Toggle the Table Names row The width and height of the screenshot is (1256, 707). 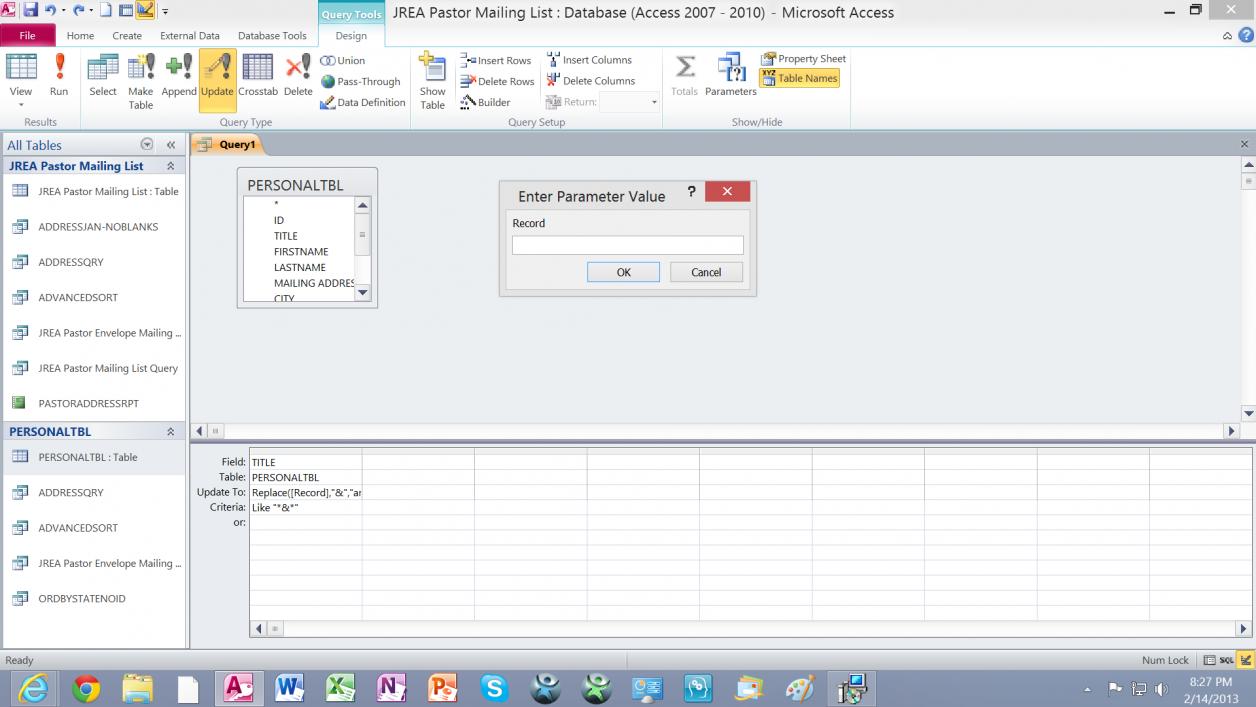(x=799, y=78)
